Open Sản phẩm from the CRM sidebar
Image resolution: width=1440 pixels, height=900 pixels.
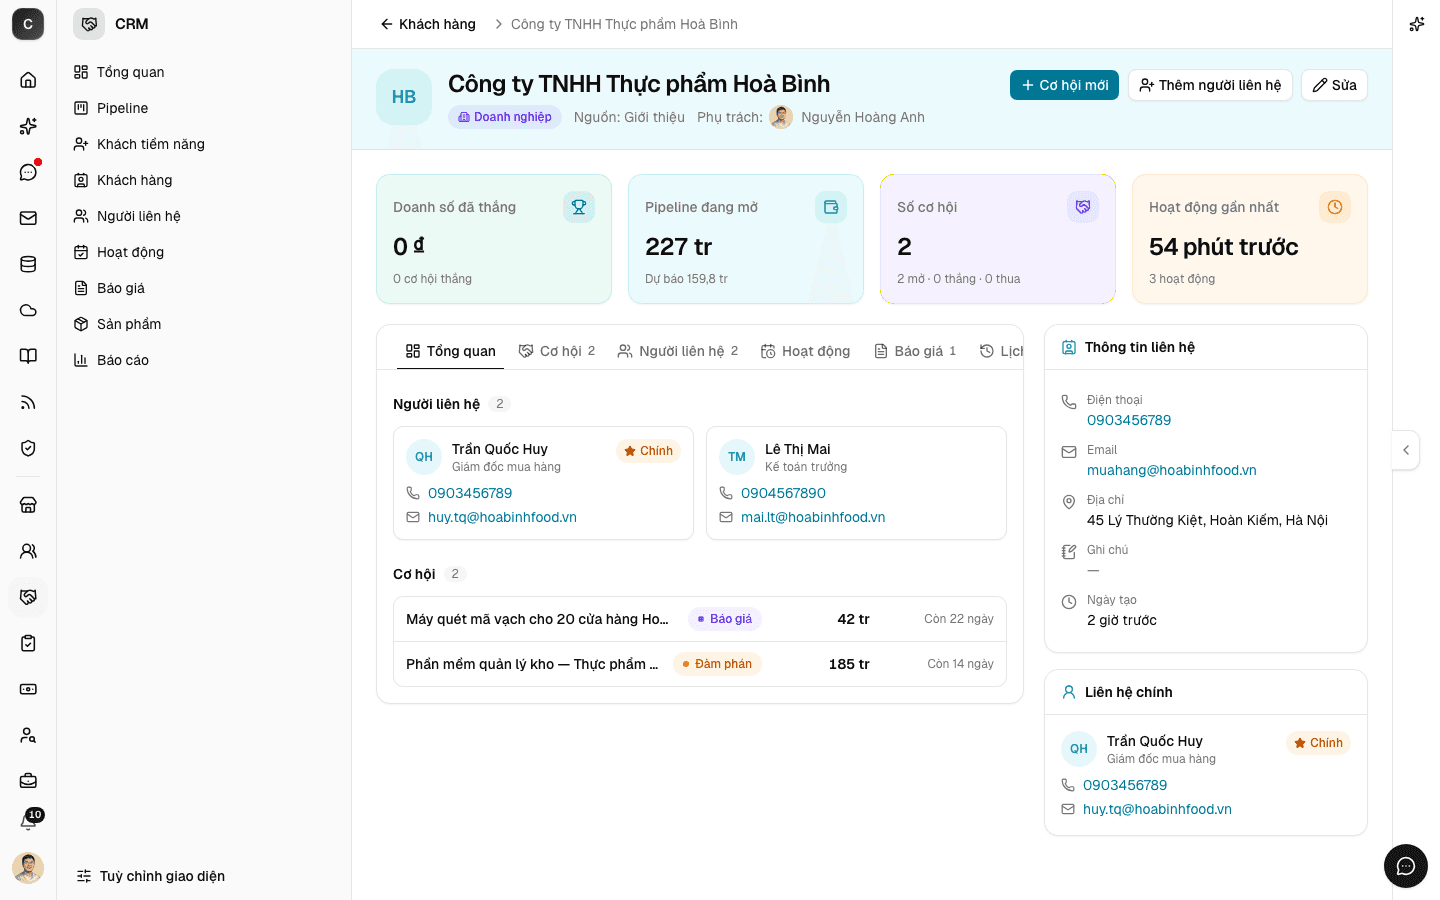[204, 324]
